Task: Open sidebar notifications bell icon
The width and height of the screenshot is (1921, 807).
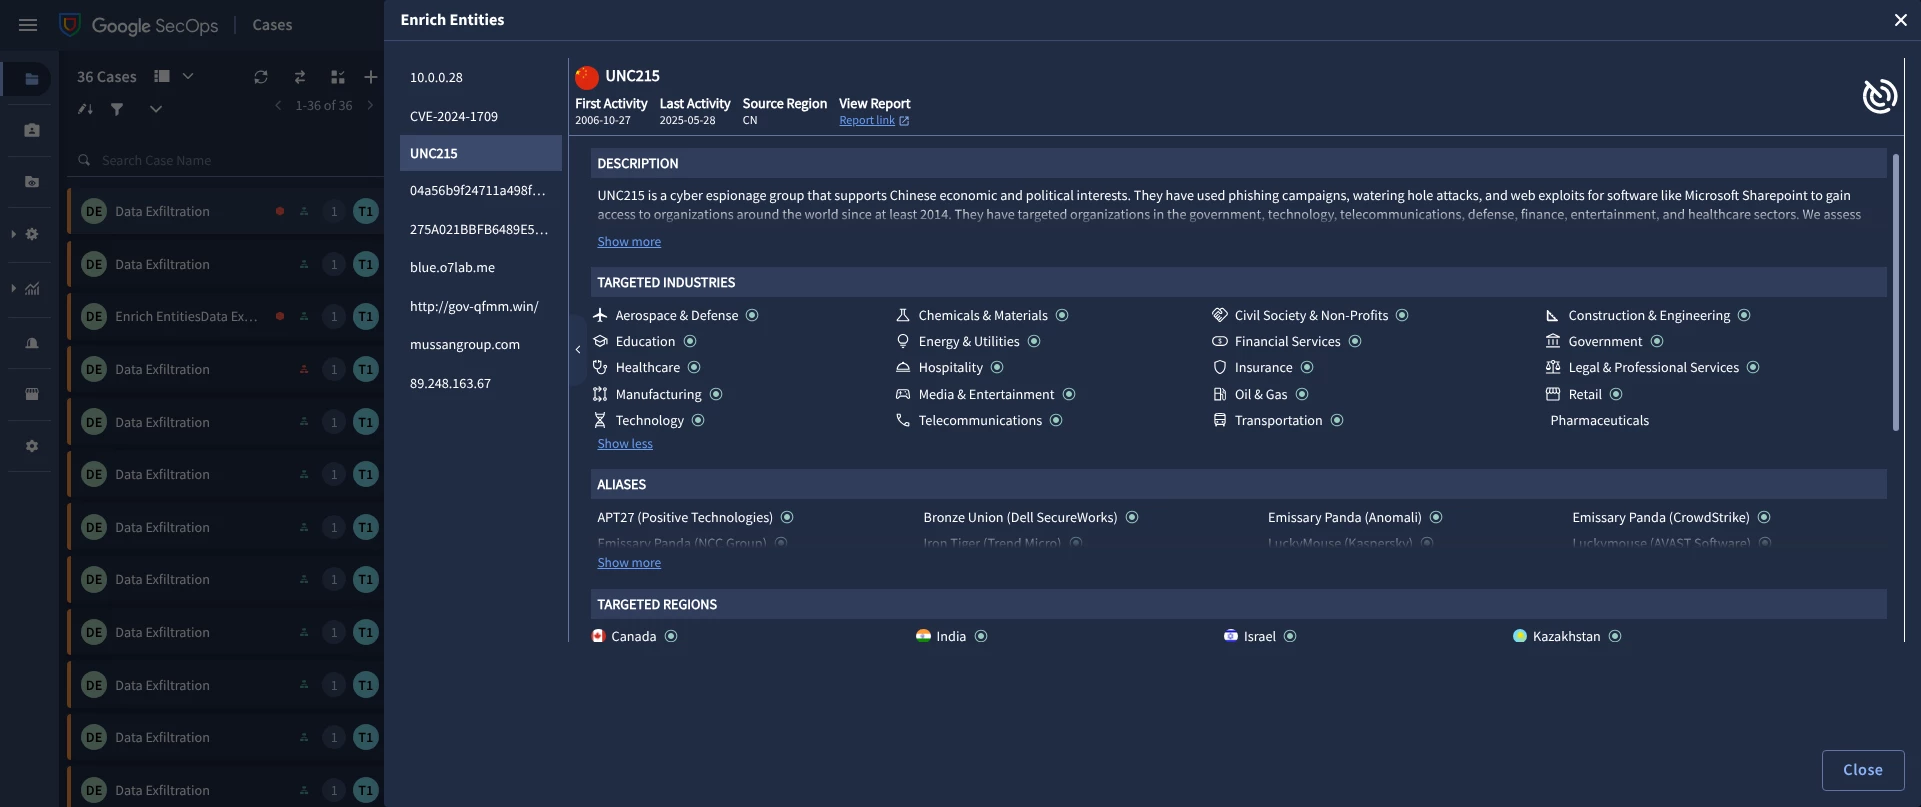Action: click(32, 343)
